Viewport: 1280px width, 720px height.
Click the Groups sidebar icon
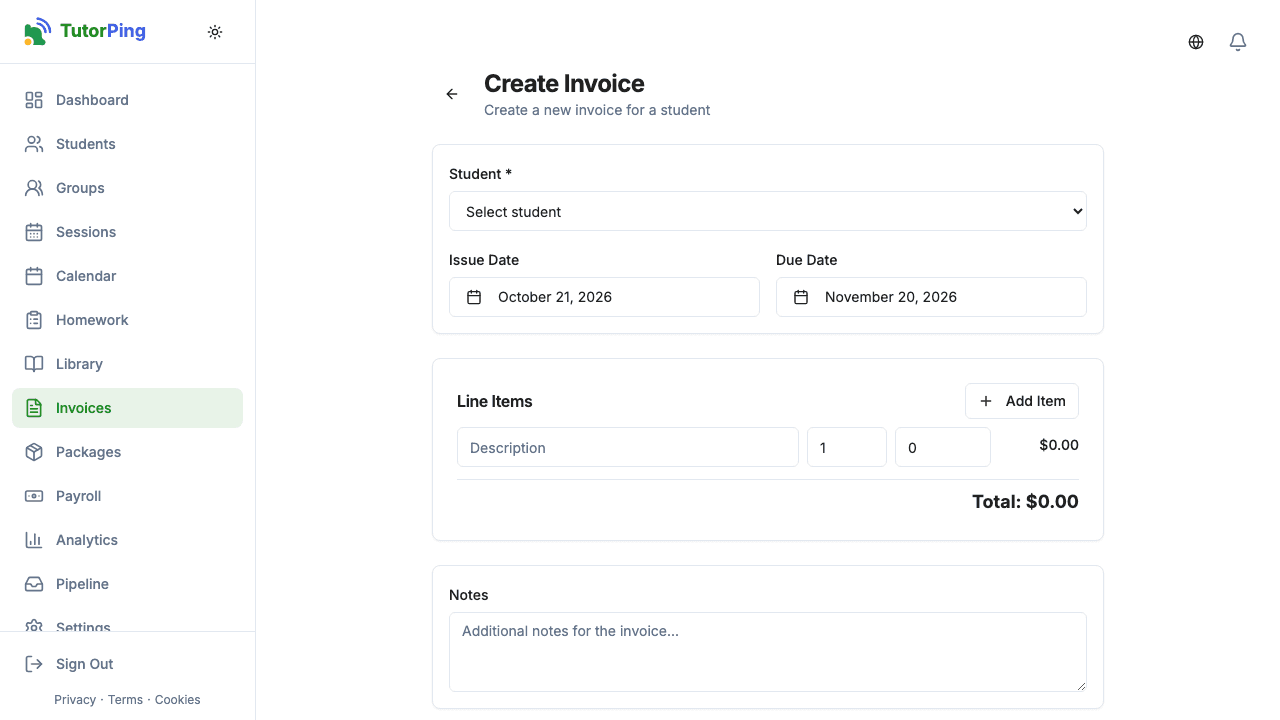pos(34,188)
